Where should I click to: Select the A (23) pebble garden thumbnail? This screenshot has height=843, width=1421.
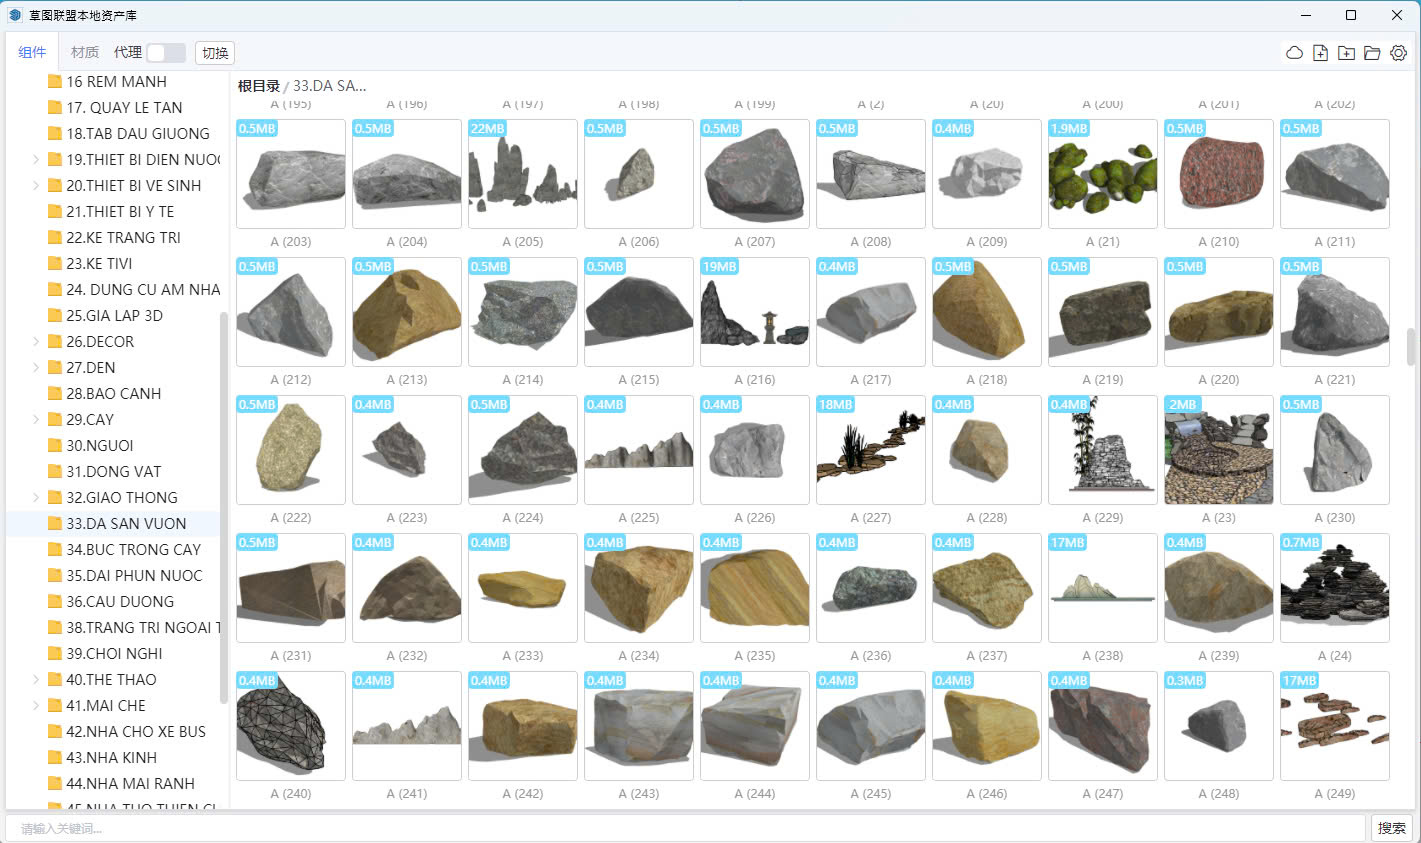[x=1219, y=450]
